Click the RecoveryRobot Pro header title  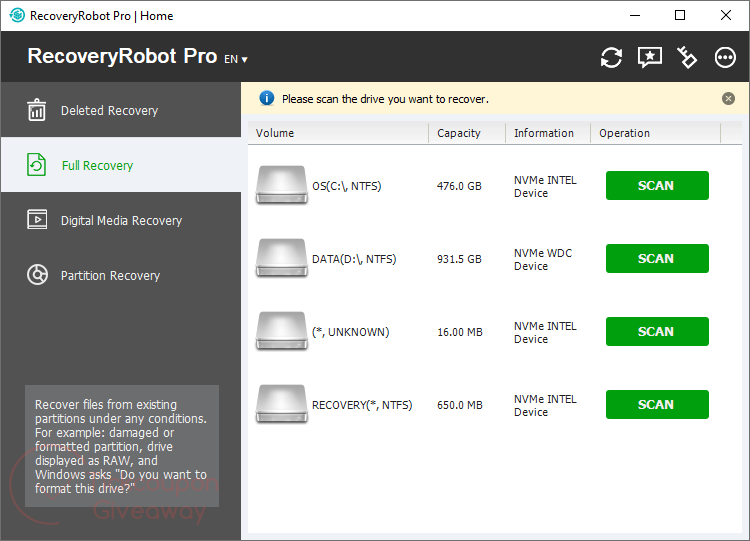(122, 56)
